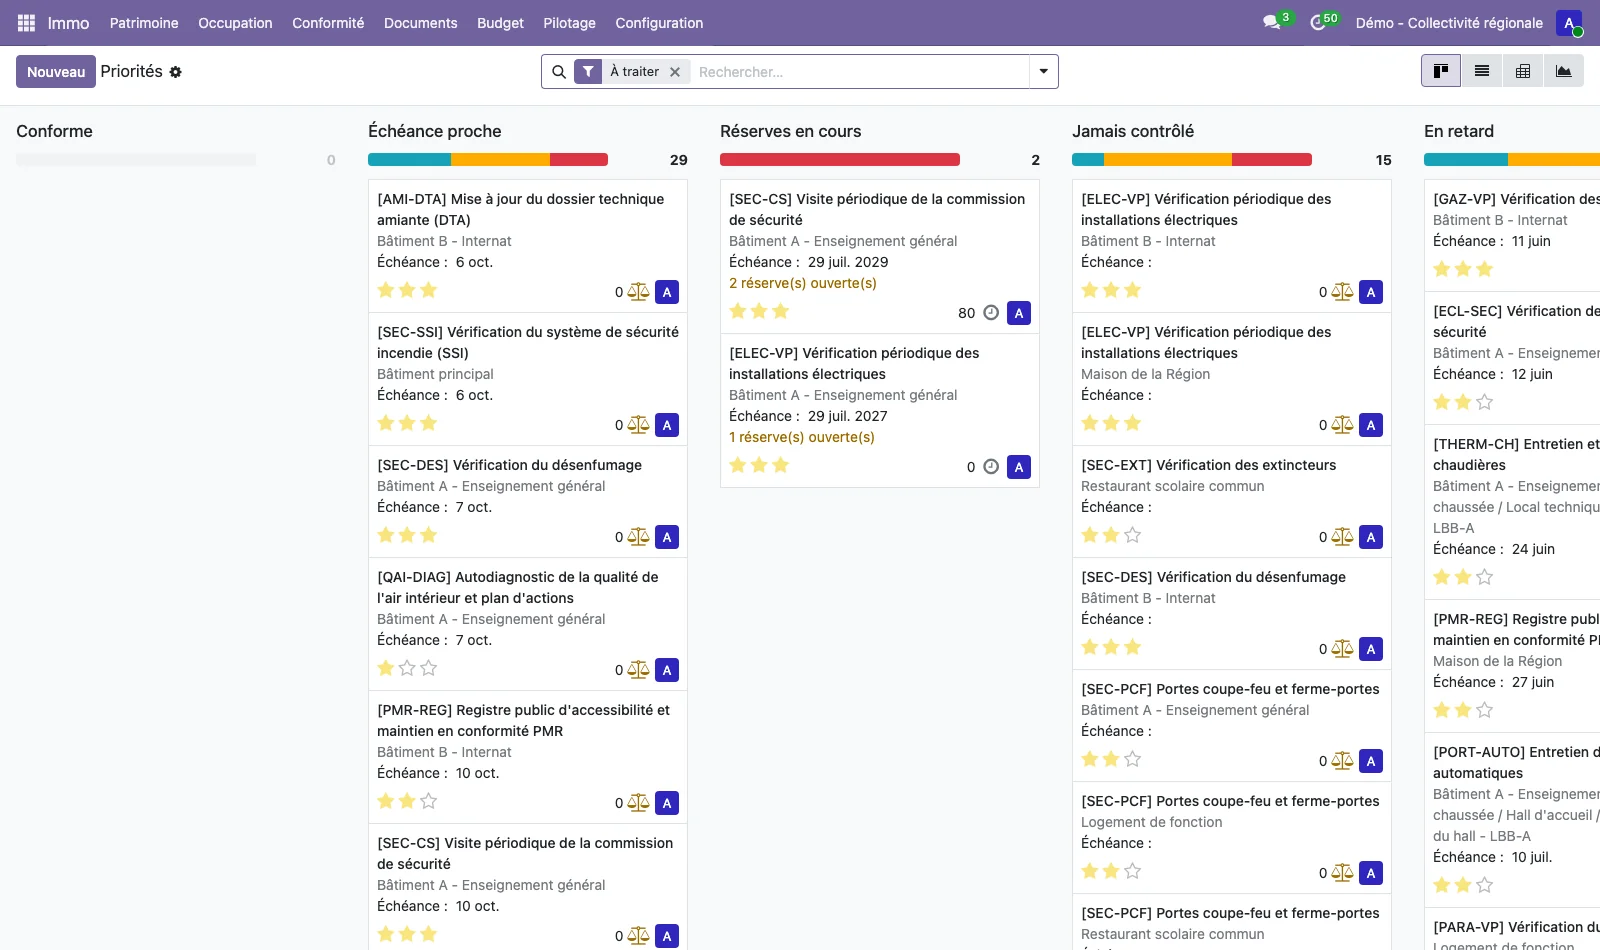
Task: Remove the À traiter filter
Action: (x=675, y=72)
